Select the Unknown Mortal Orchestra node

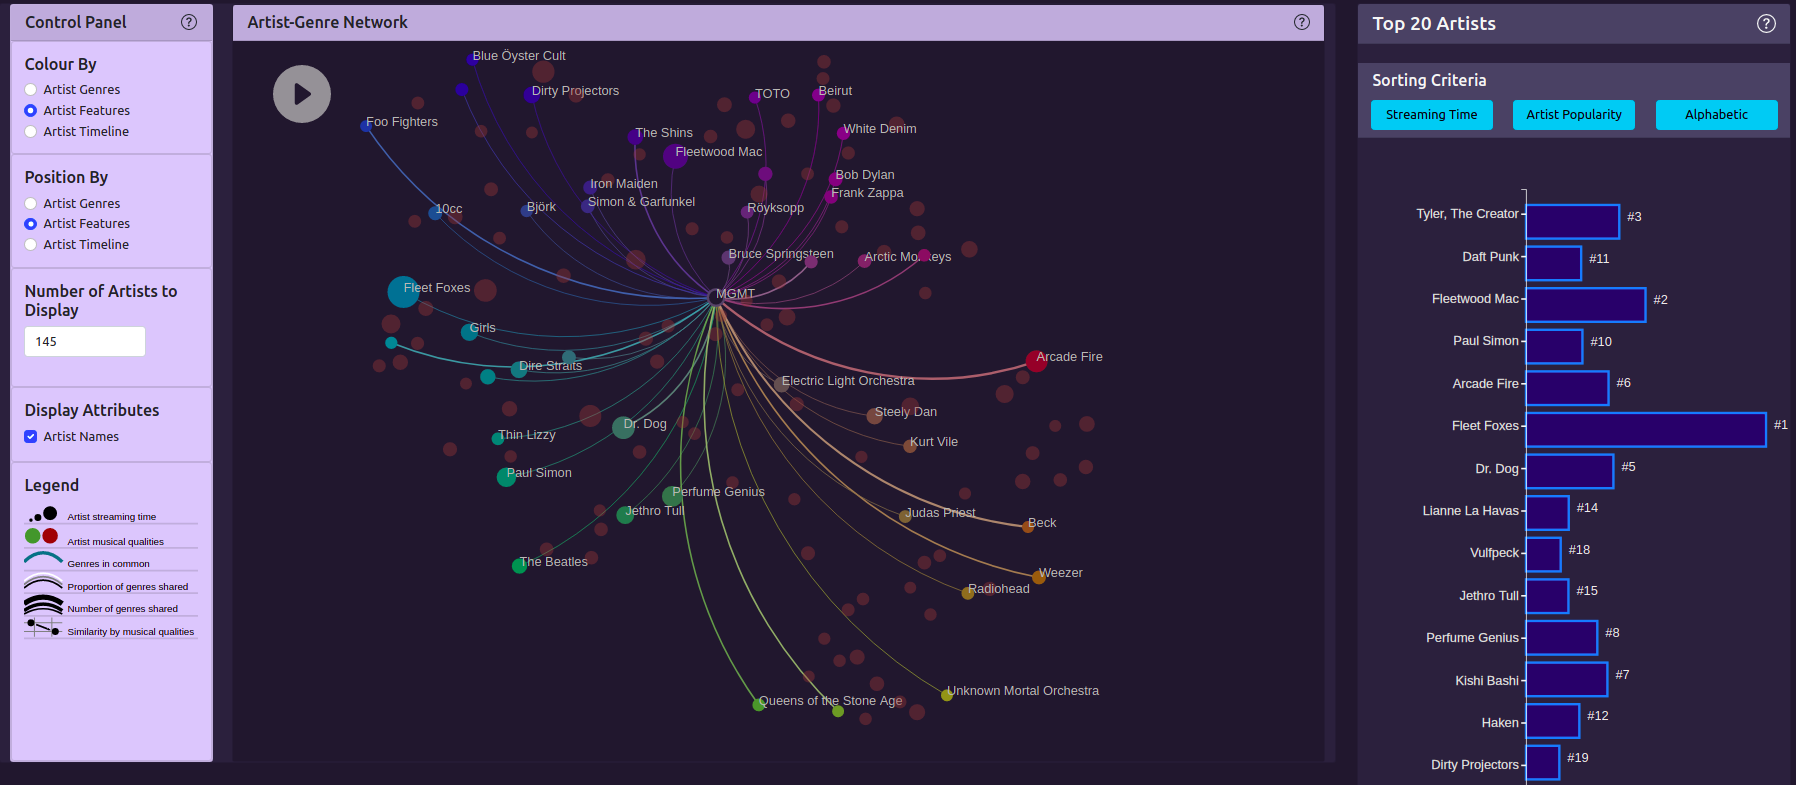[x=946, y=695]
